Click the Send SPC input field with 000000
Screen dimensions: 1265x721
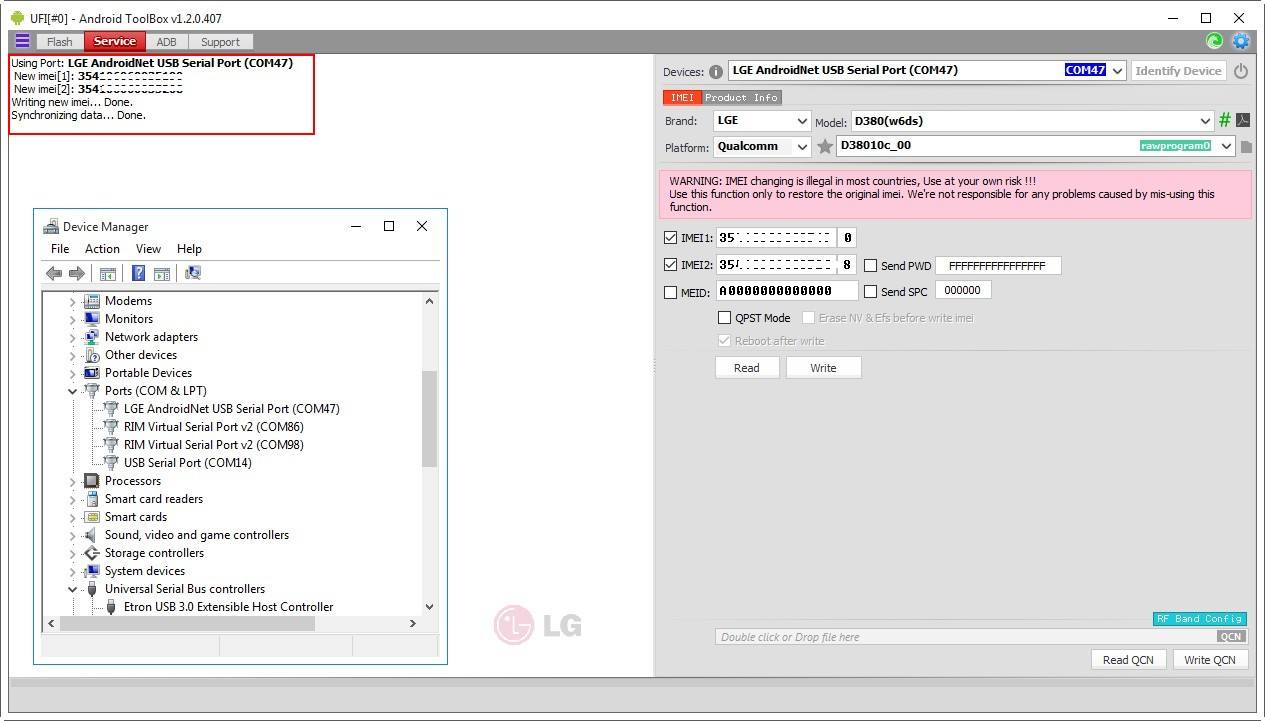[x=963, y=290]
